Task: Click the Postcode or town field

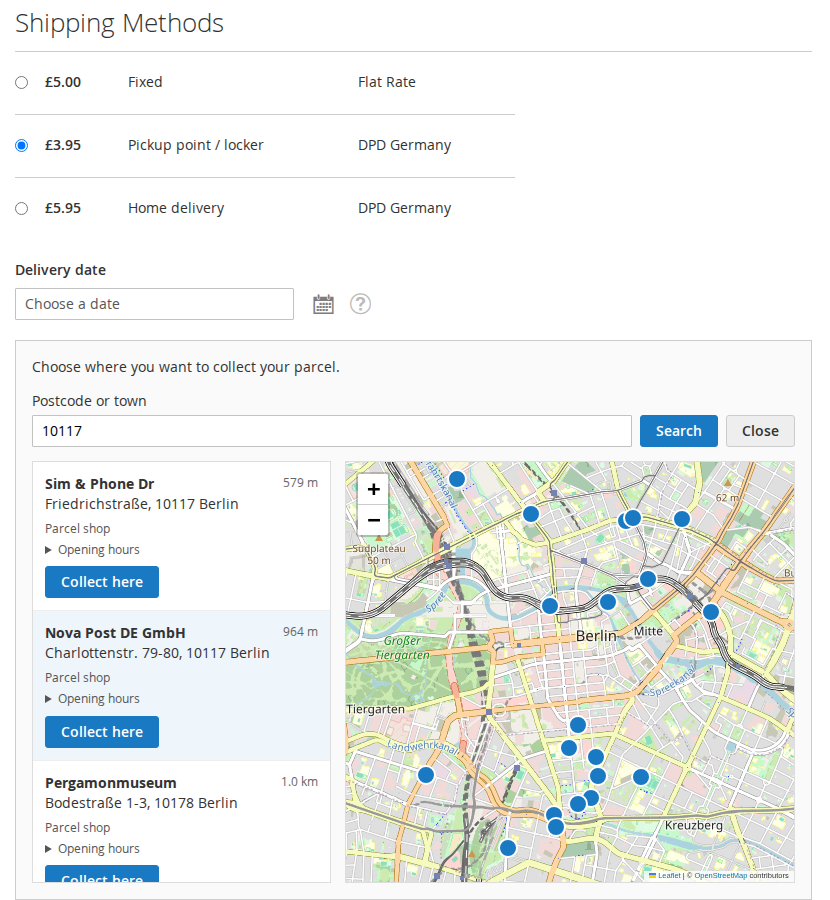Action: [332, 431]
